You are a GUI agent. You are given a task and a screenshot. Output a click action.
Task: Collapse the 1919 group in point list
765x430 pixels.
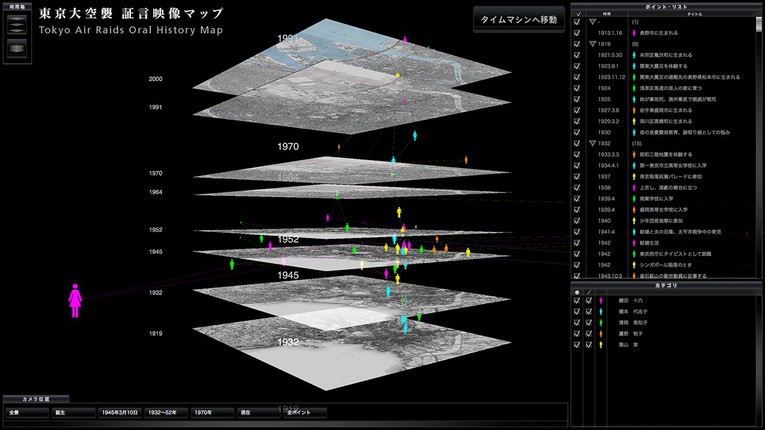593,44
